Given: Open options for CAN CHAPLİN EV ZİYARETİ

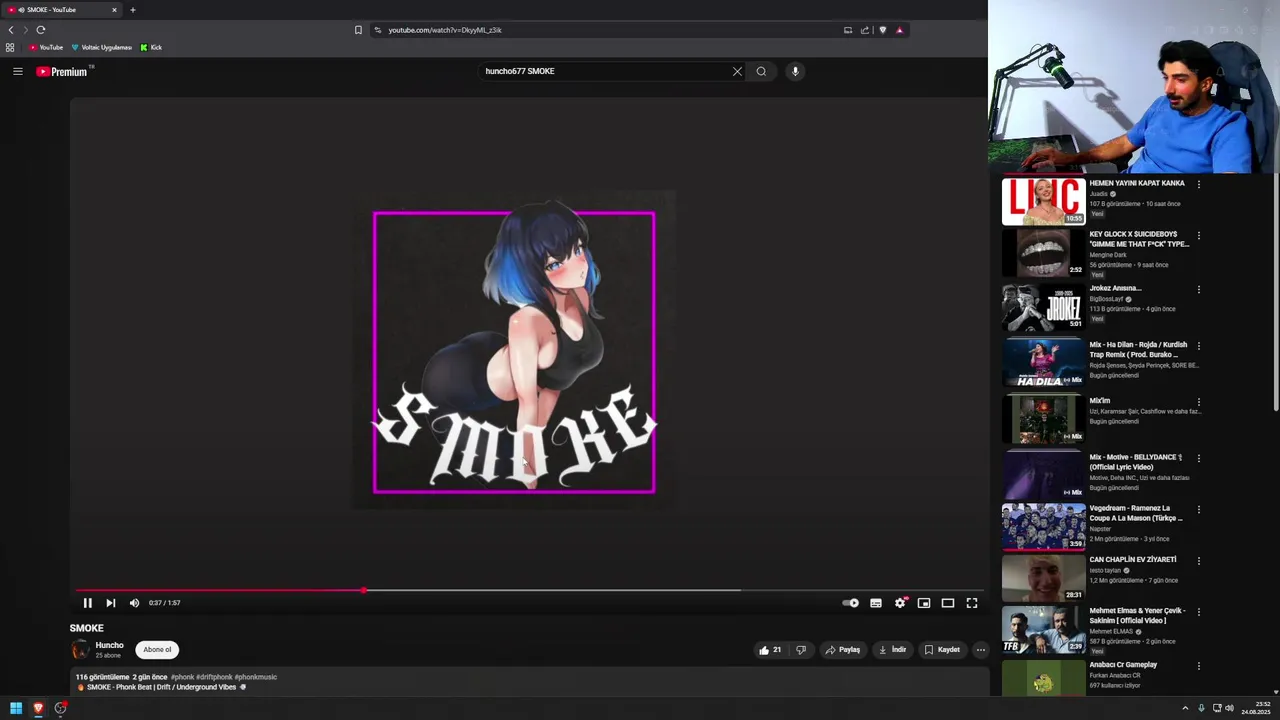Looking at the screenshot, I should point(1199,561).
